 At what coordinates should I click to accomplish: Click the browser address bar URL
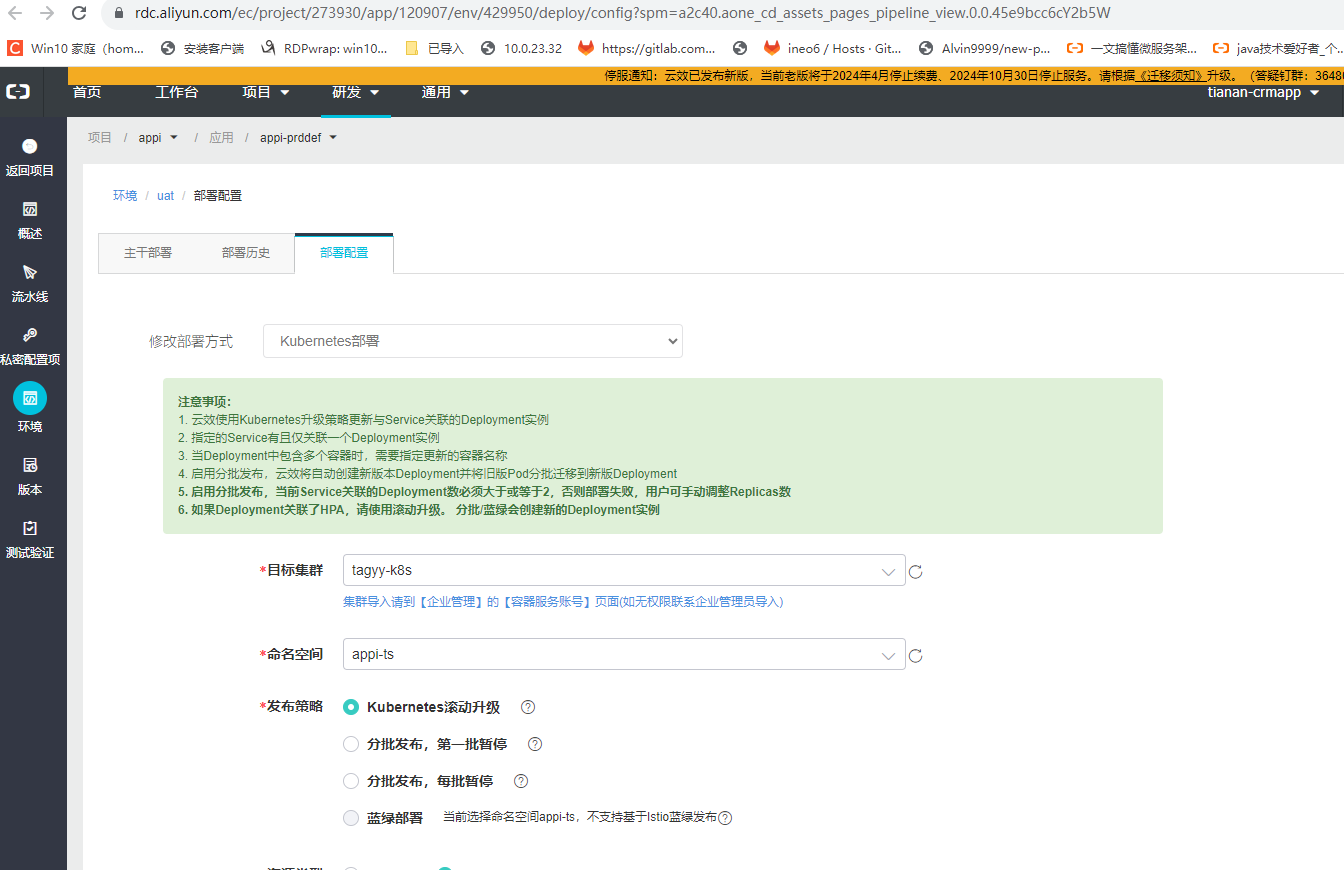[x=622, y=14]
